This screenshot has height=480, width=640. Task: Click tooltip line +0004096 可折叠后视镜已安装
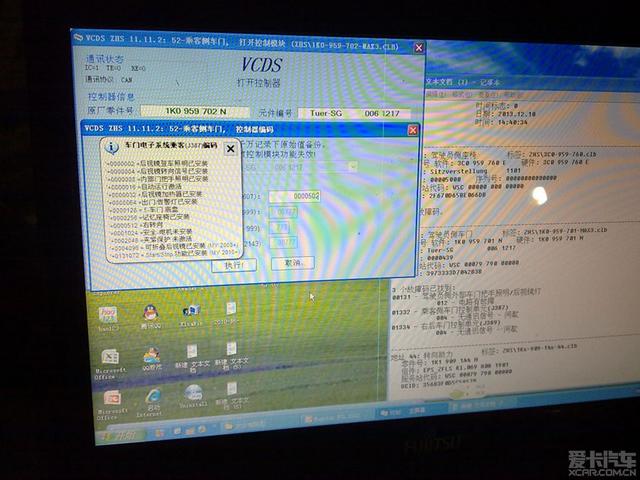click(174, 246)
